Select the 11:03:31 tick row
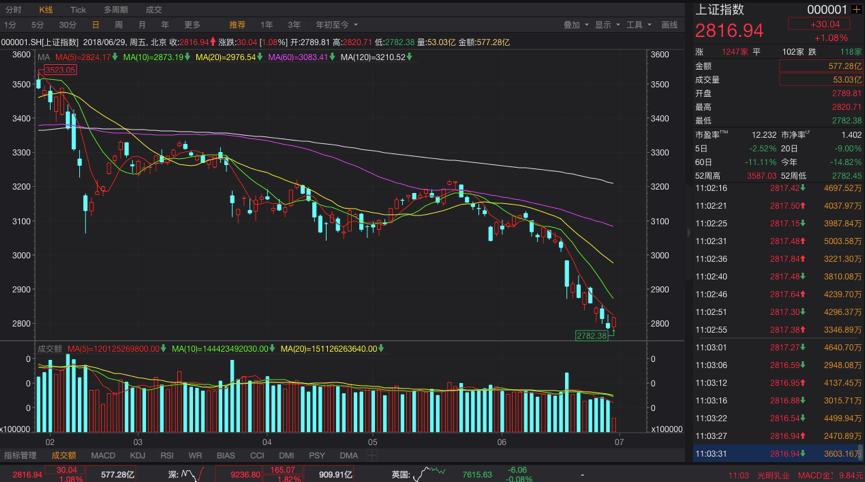Image resolution: width=865 pixels, height=482 pixels. tap(778, 454)
